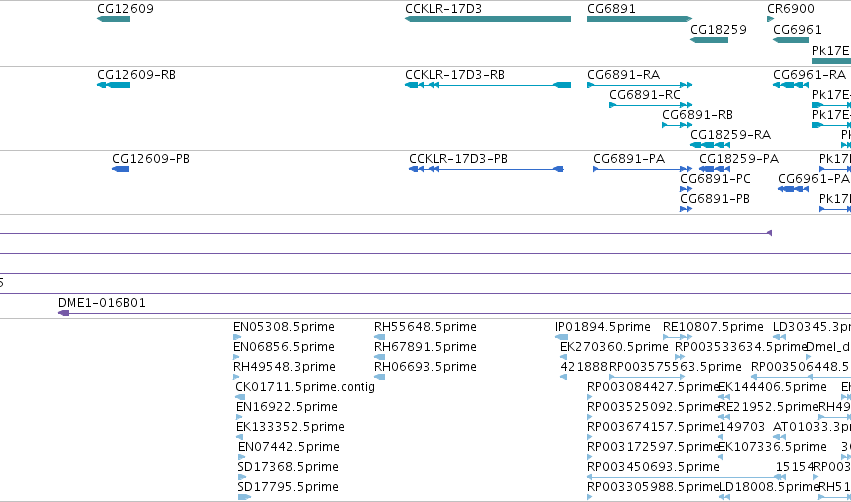
Task: Click CK01711.5prime.contig
Action: (x=305, y=387)
